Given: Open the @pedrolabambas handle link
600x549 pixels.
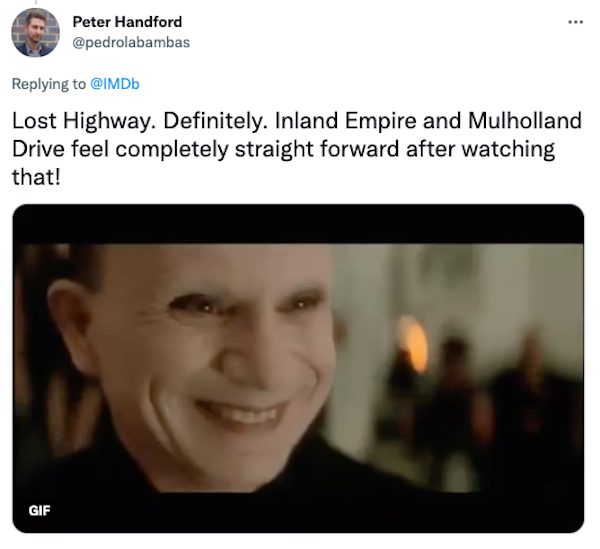Looking at the screenshot, I should [x=131, y=42].
